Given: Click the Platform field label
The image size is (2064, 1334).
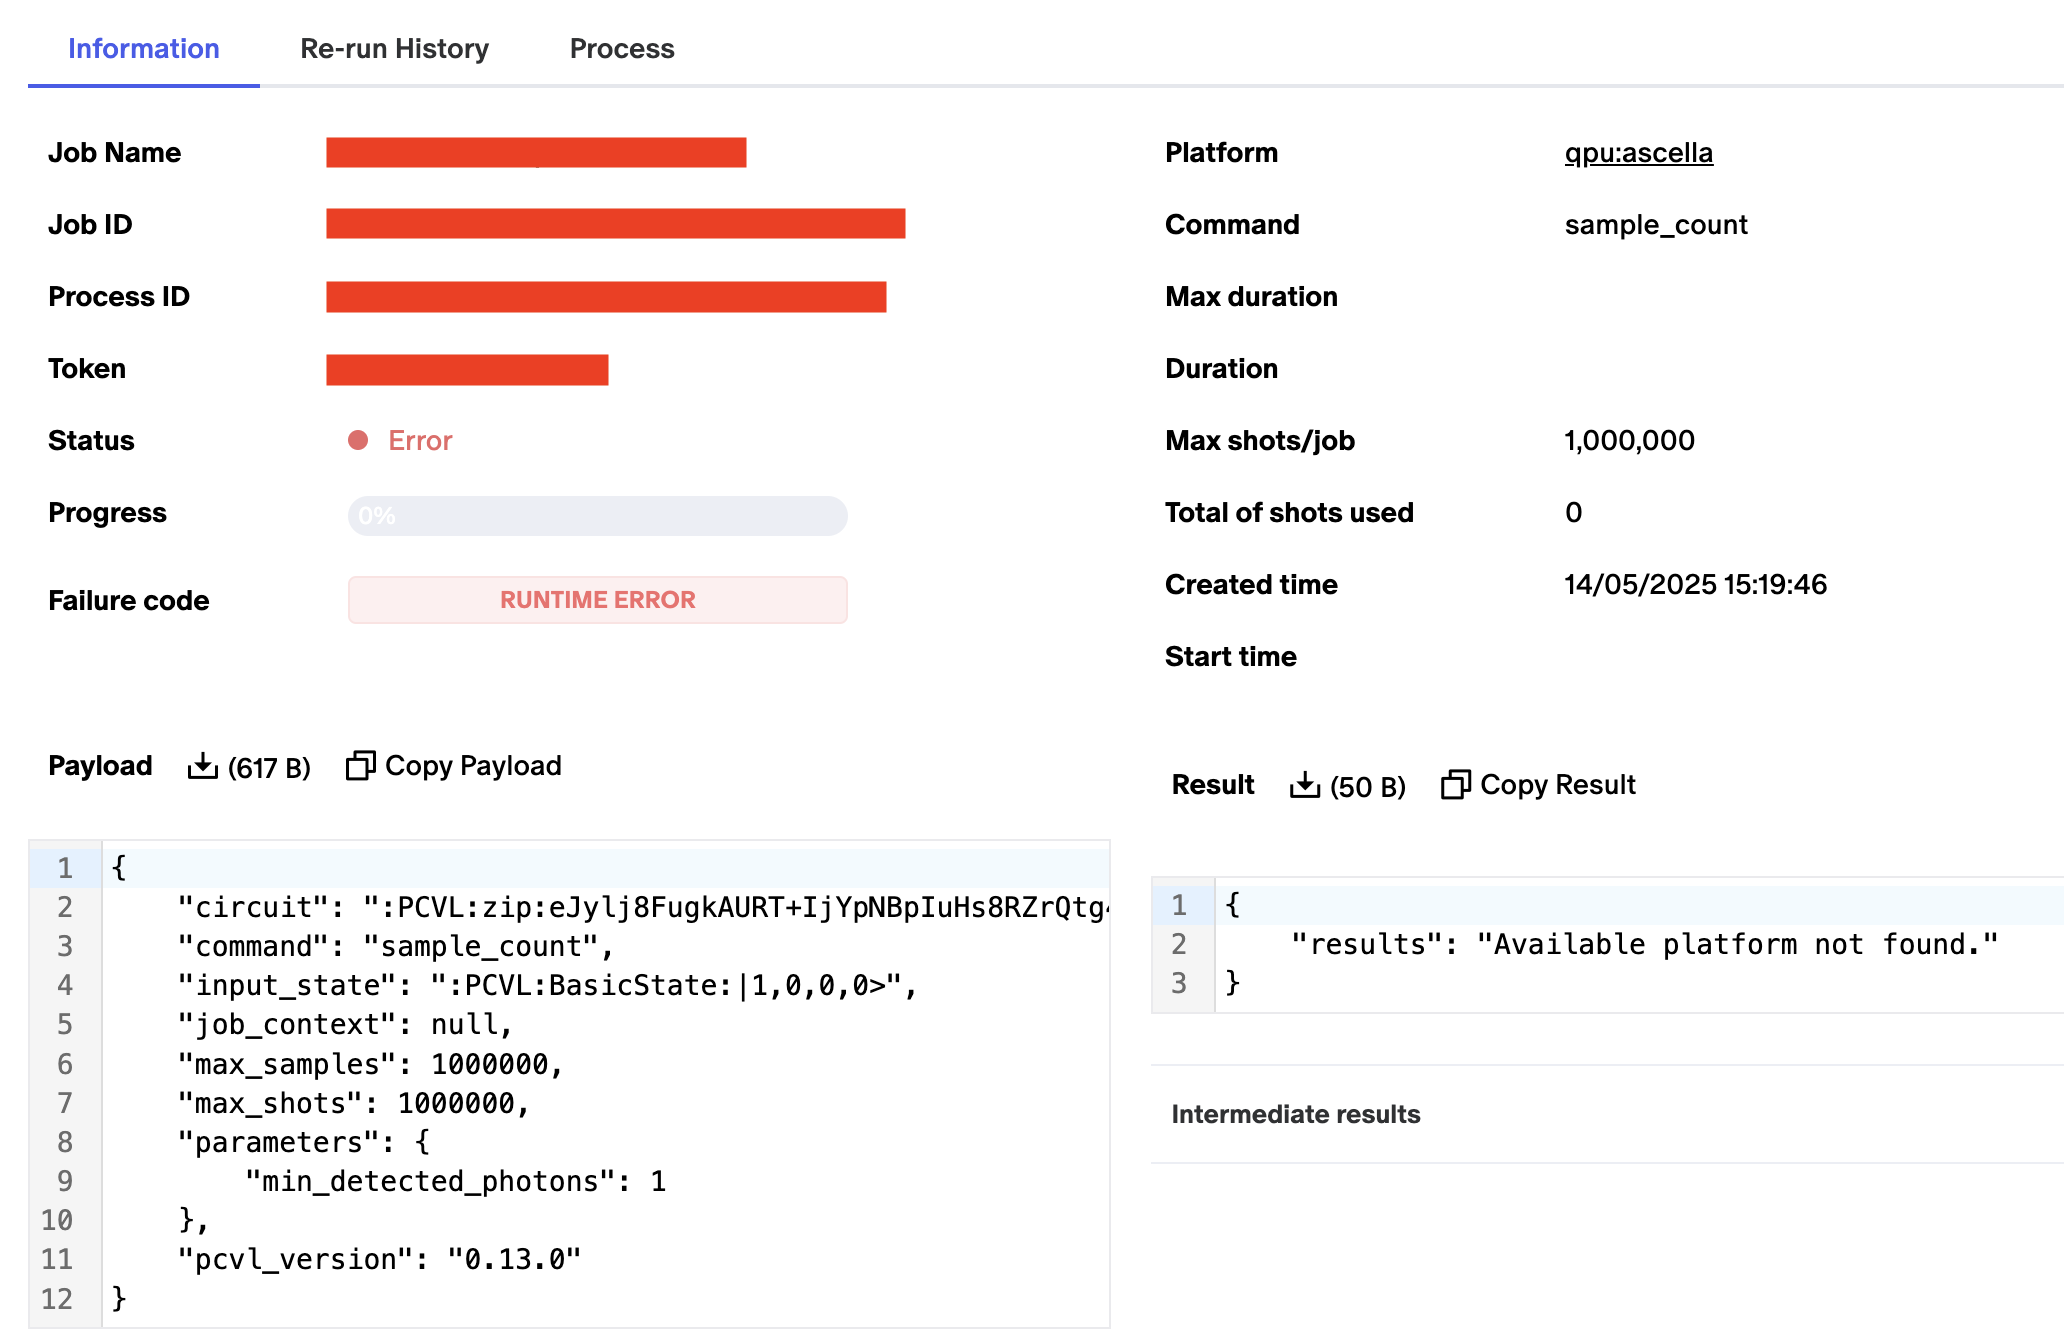Looking at the screenshot, I should pyautogui.click(x=1221, y=153).
